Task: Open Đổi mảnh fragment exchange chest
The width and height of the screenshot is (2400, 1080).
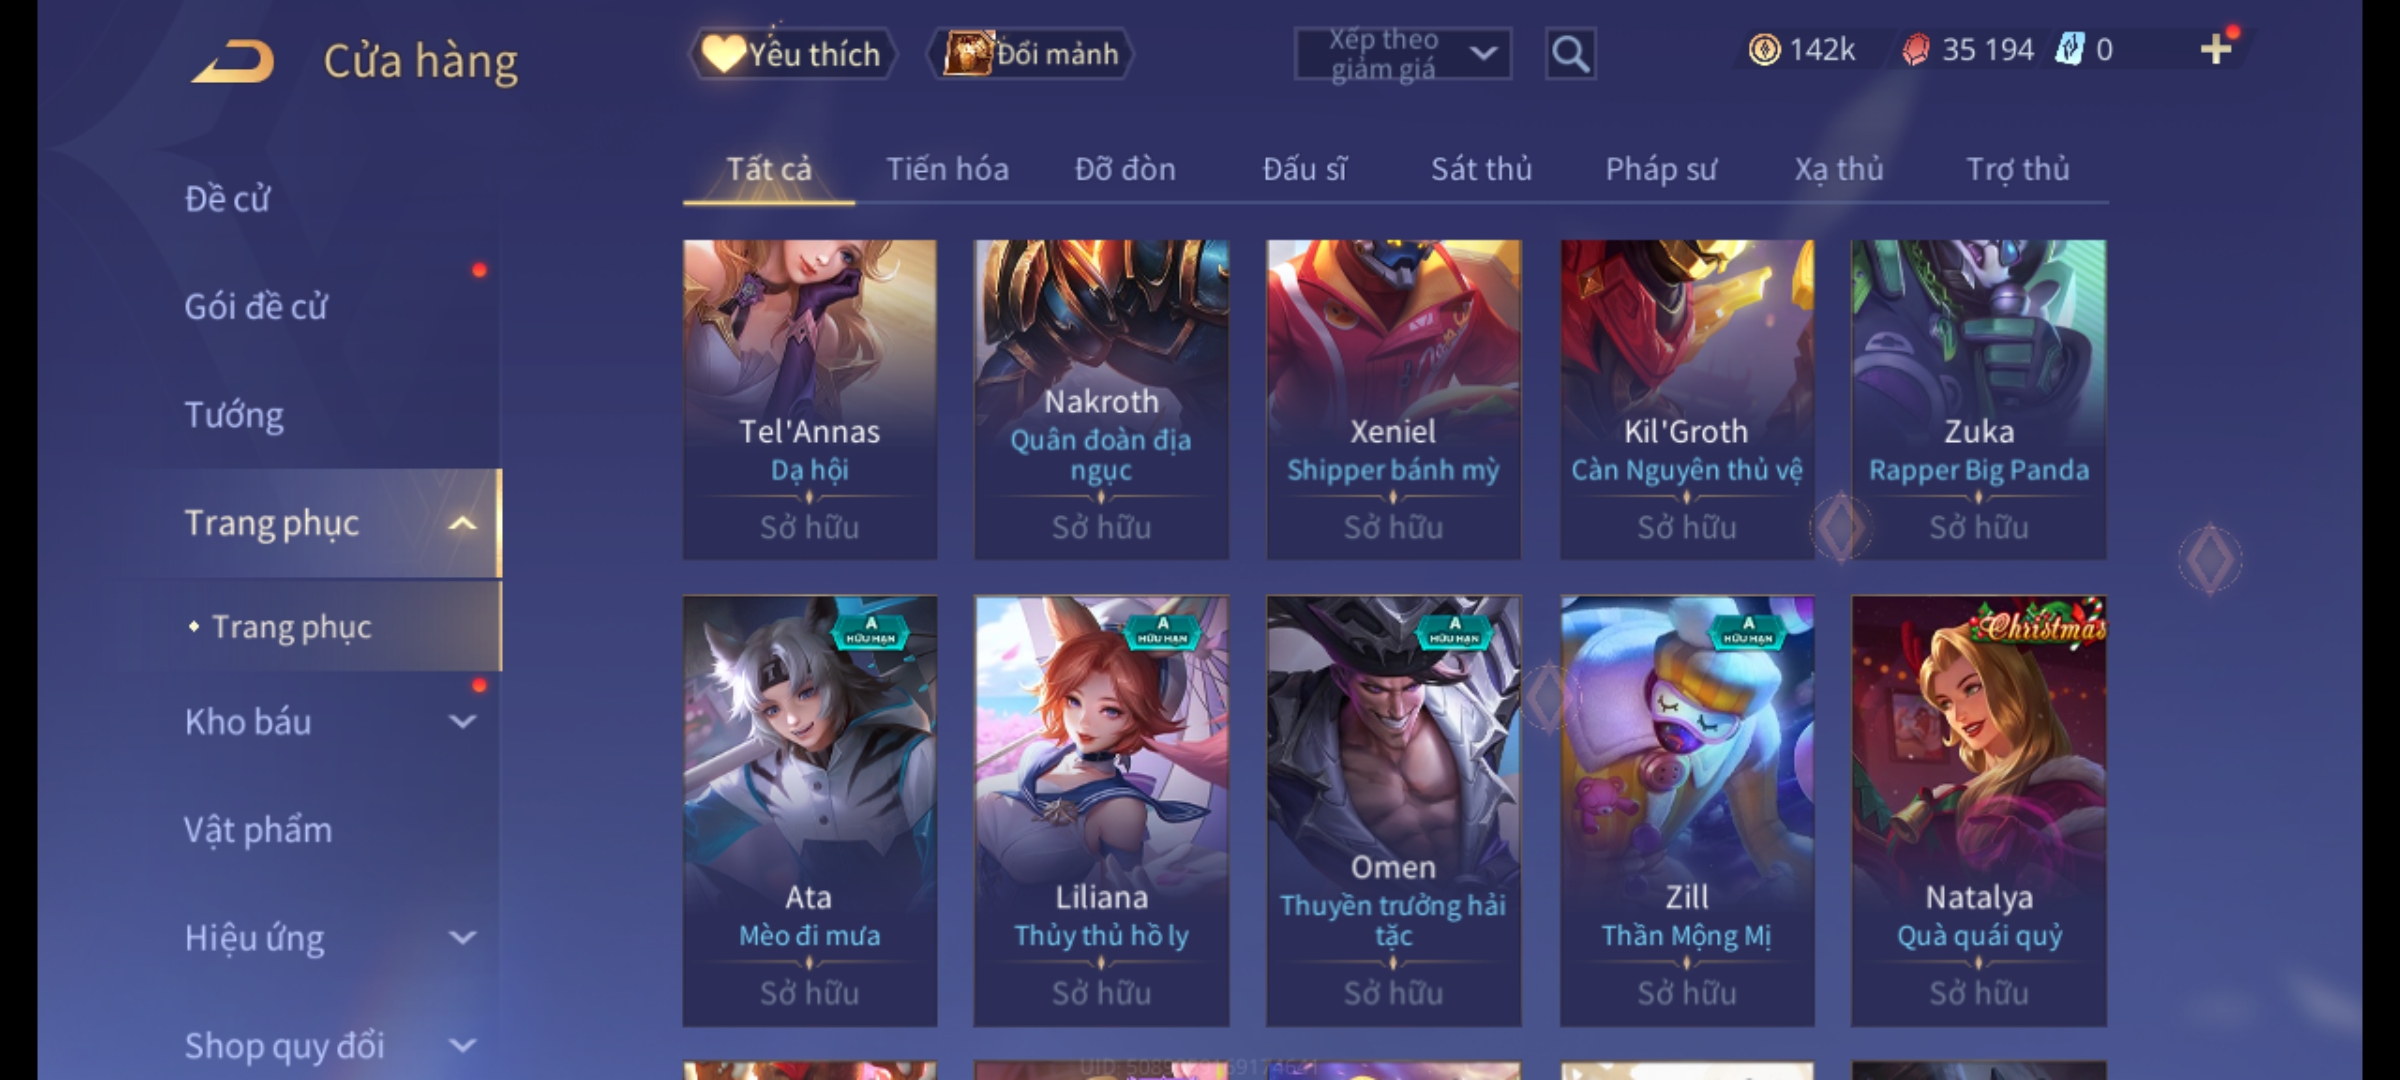Action: [1031, 54]
